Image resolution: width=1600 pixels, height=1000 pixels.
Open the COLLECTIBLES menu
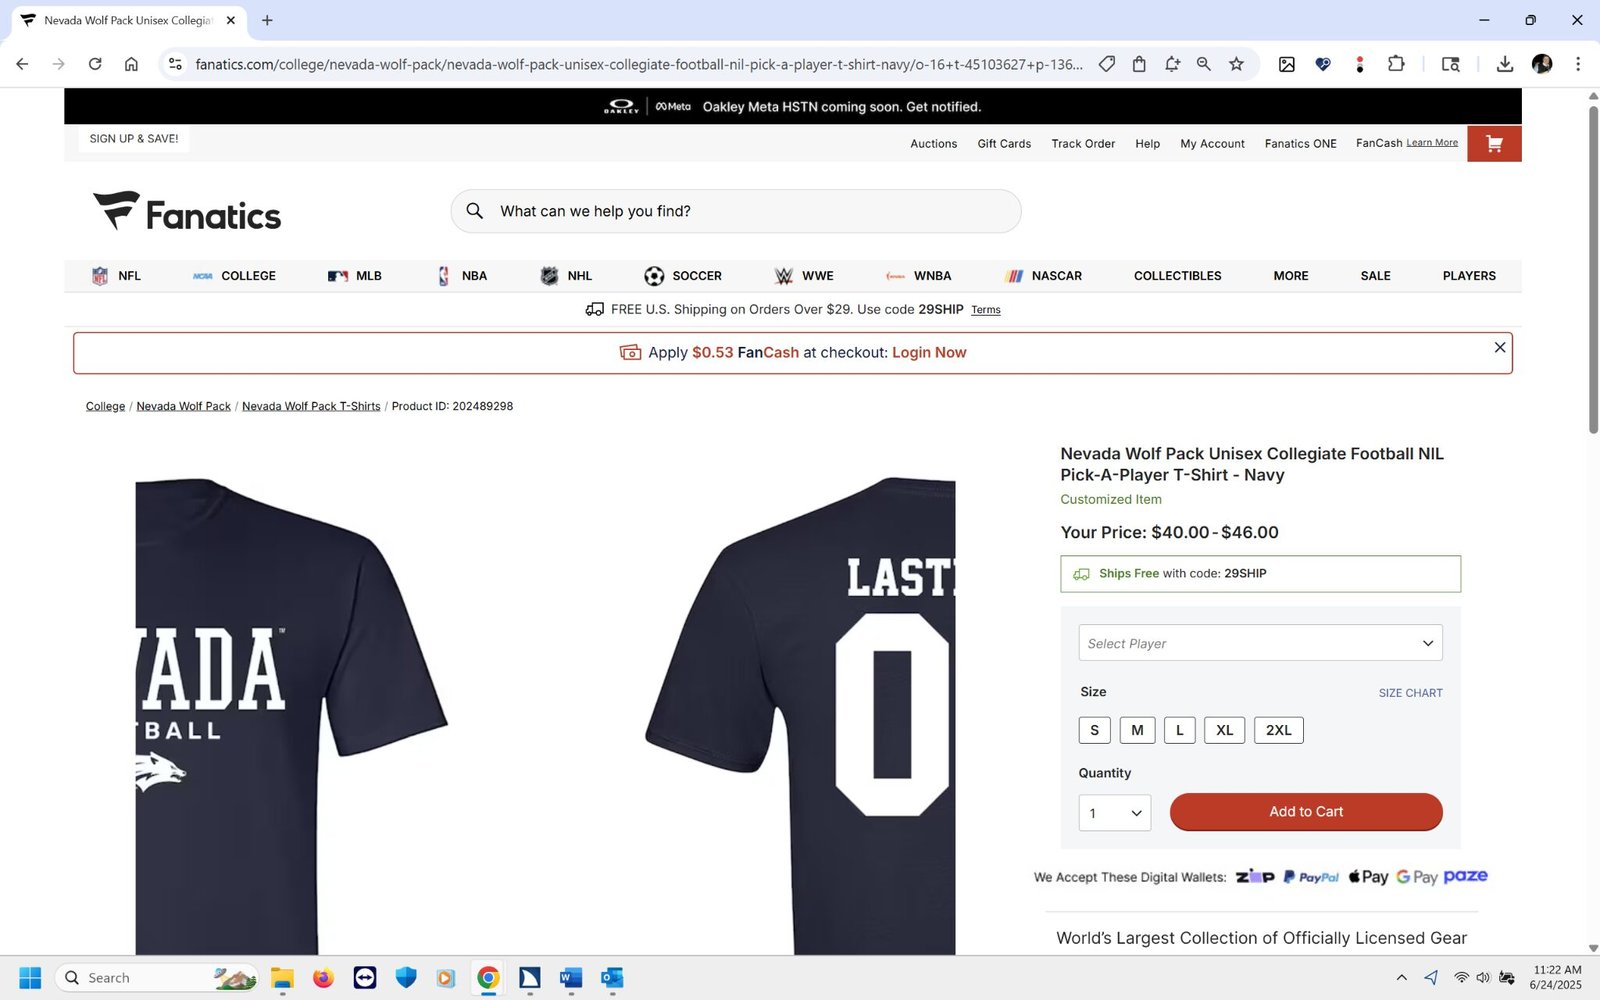[1177, 276]
